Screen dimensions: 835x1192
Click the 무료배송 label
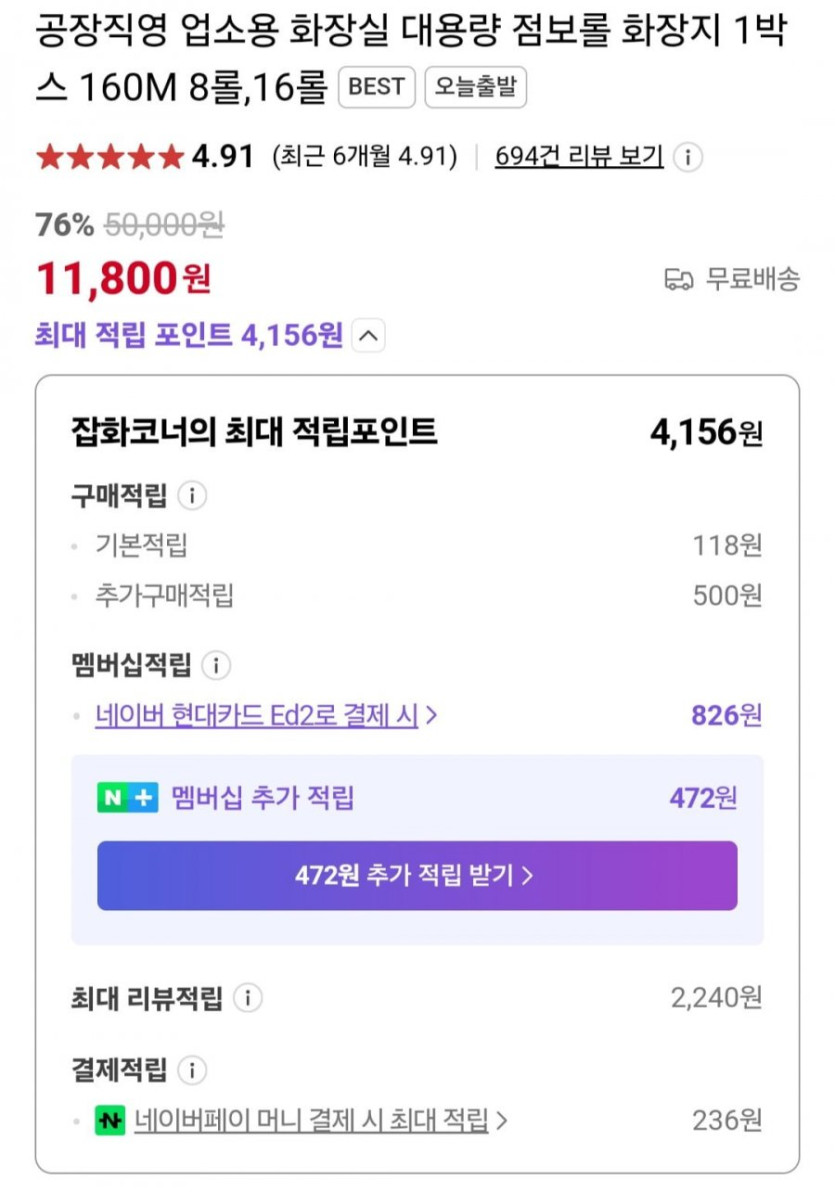753,279
